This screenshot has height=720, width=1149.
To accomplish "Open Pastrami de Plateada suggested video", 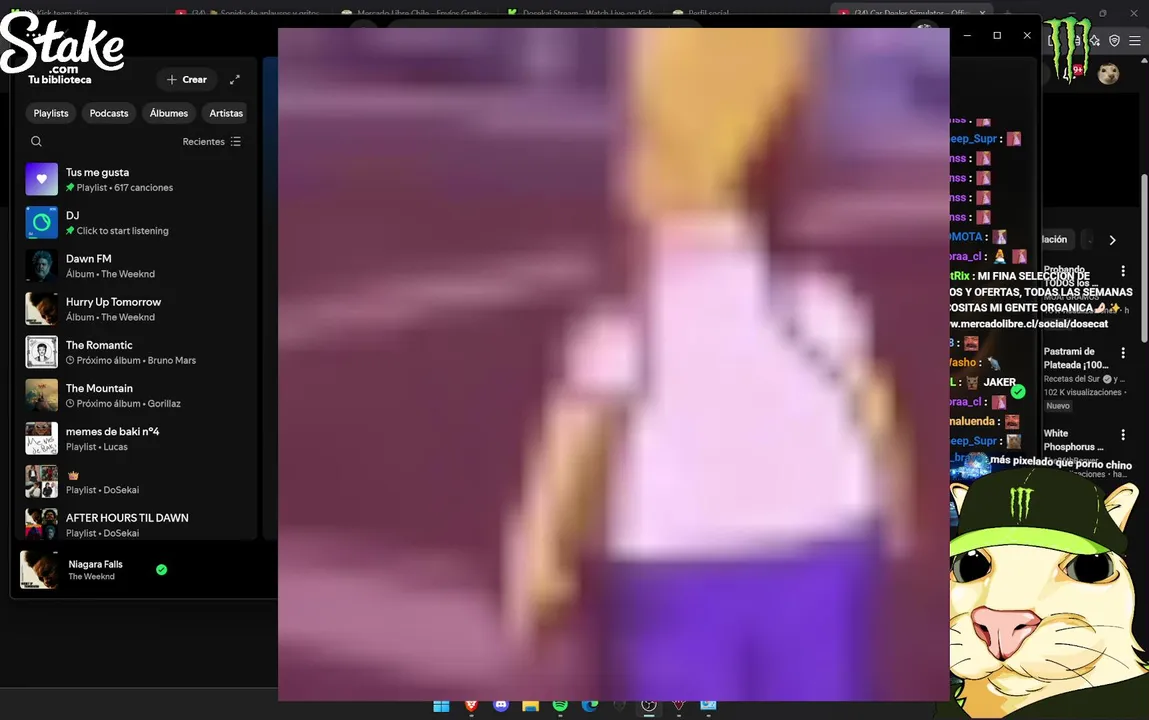I will click(1076, 358).
